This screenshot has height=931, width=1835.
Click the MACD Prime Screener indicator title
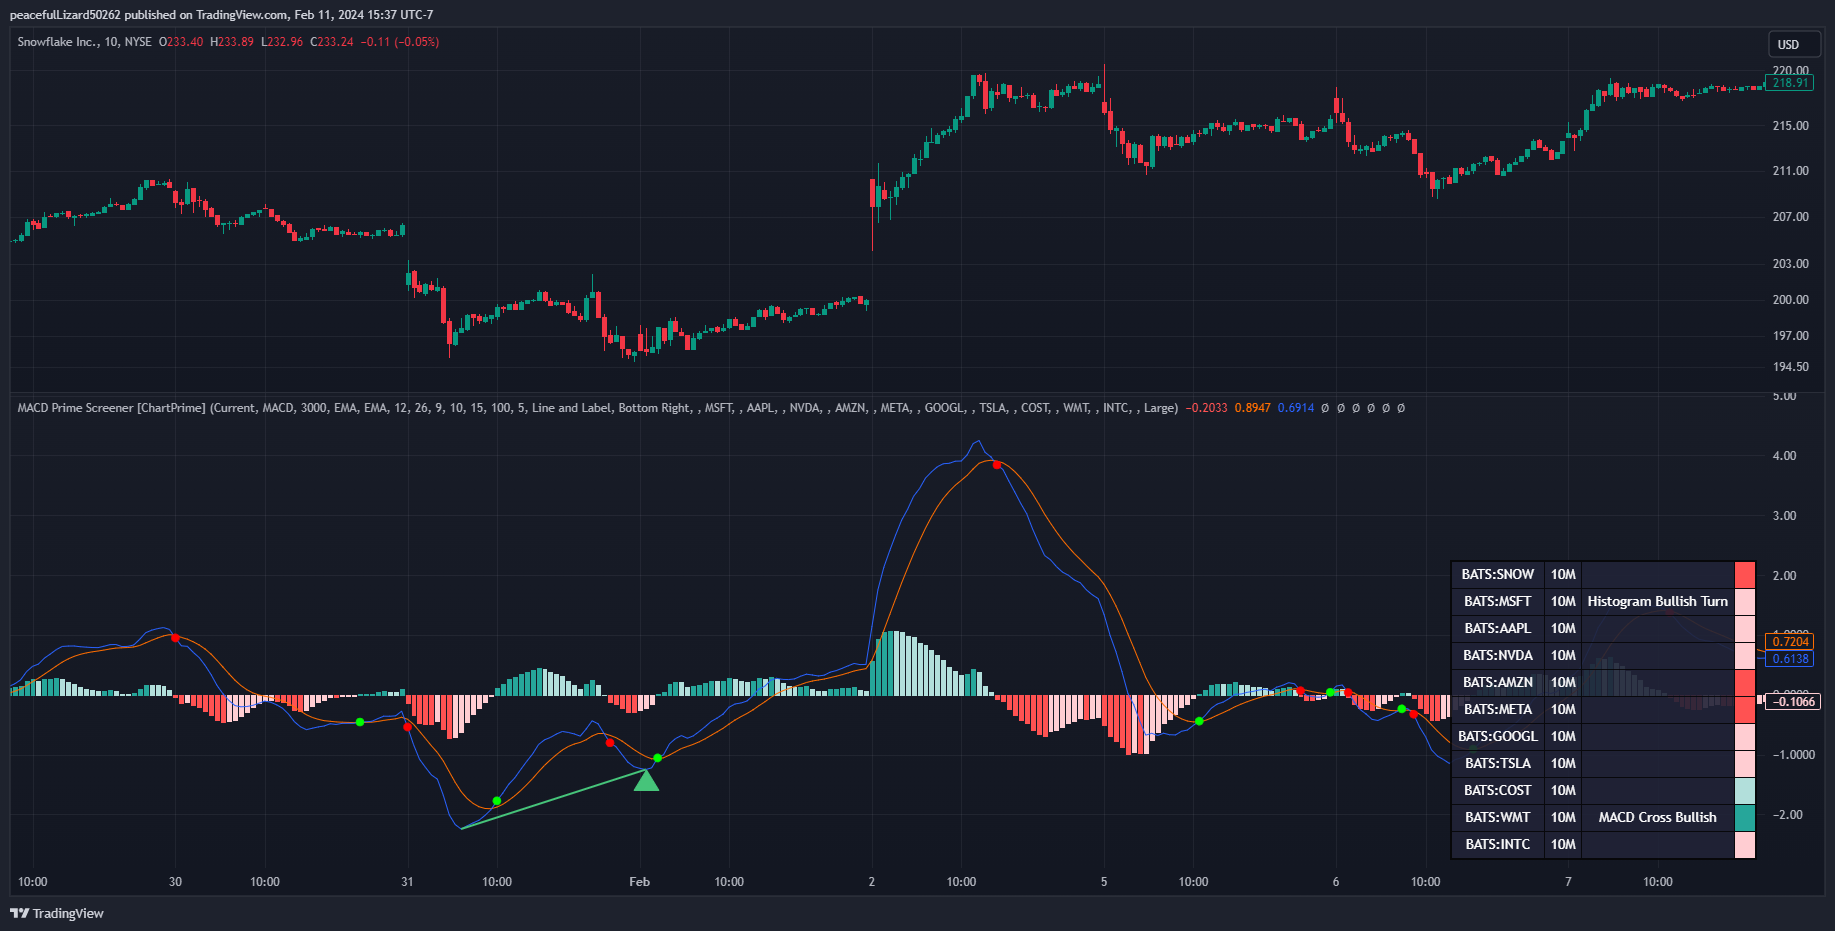pos(111,408)
